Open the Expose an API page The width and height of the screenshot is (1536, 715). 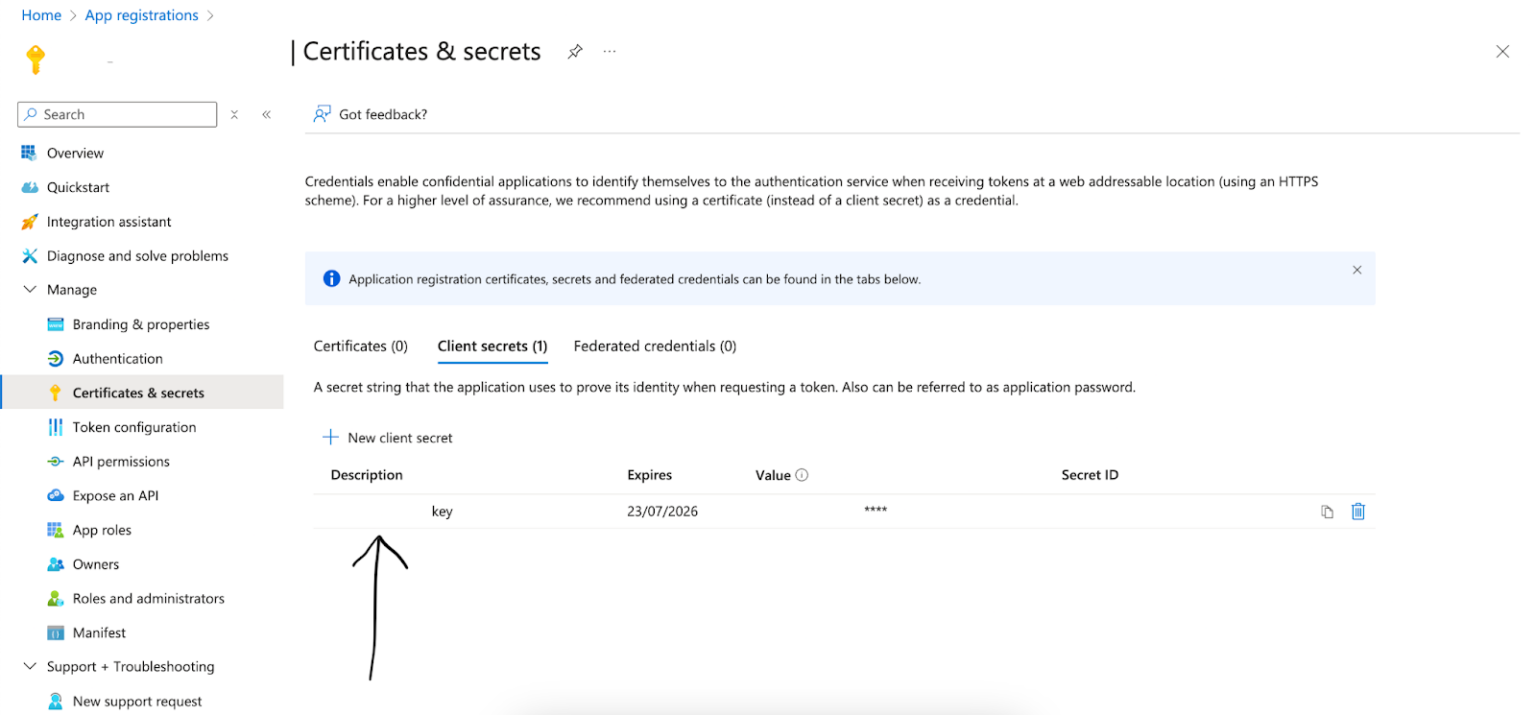(55, 495)
